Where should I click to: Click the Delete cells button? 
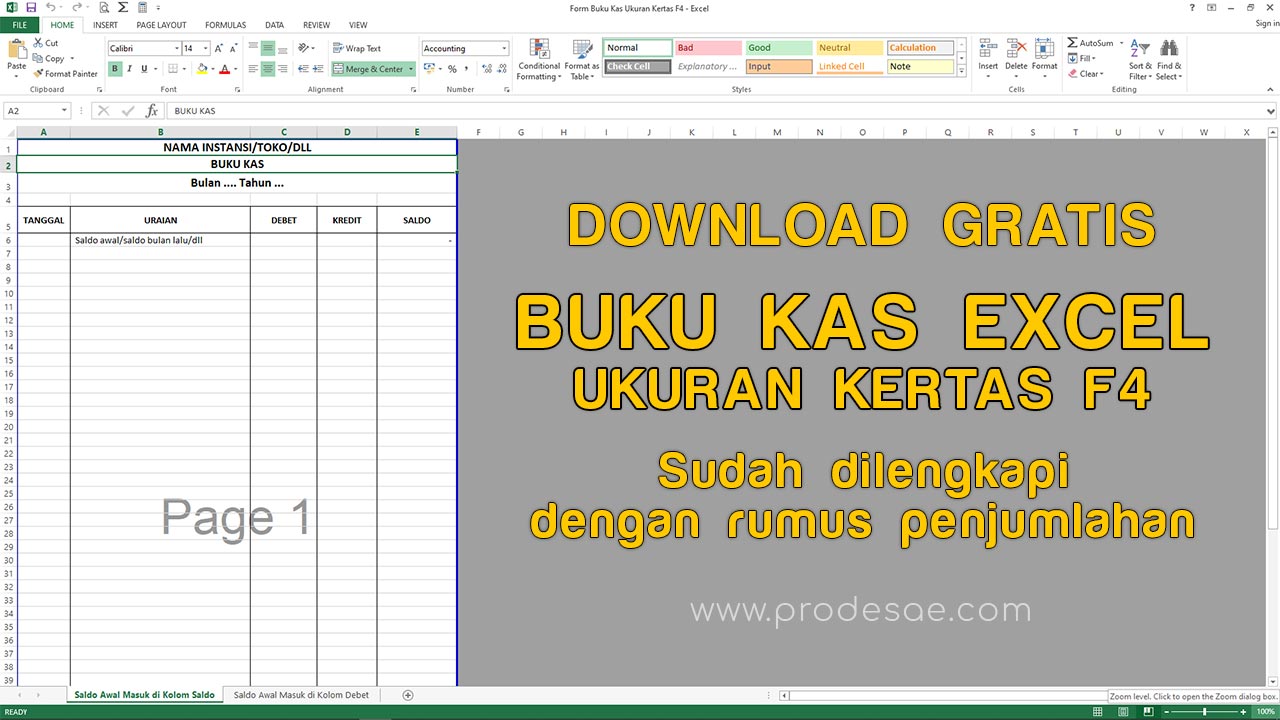pyautogui.click(x=1016, y=58)
